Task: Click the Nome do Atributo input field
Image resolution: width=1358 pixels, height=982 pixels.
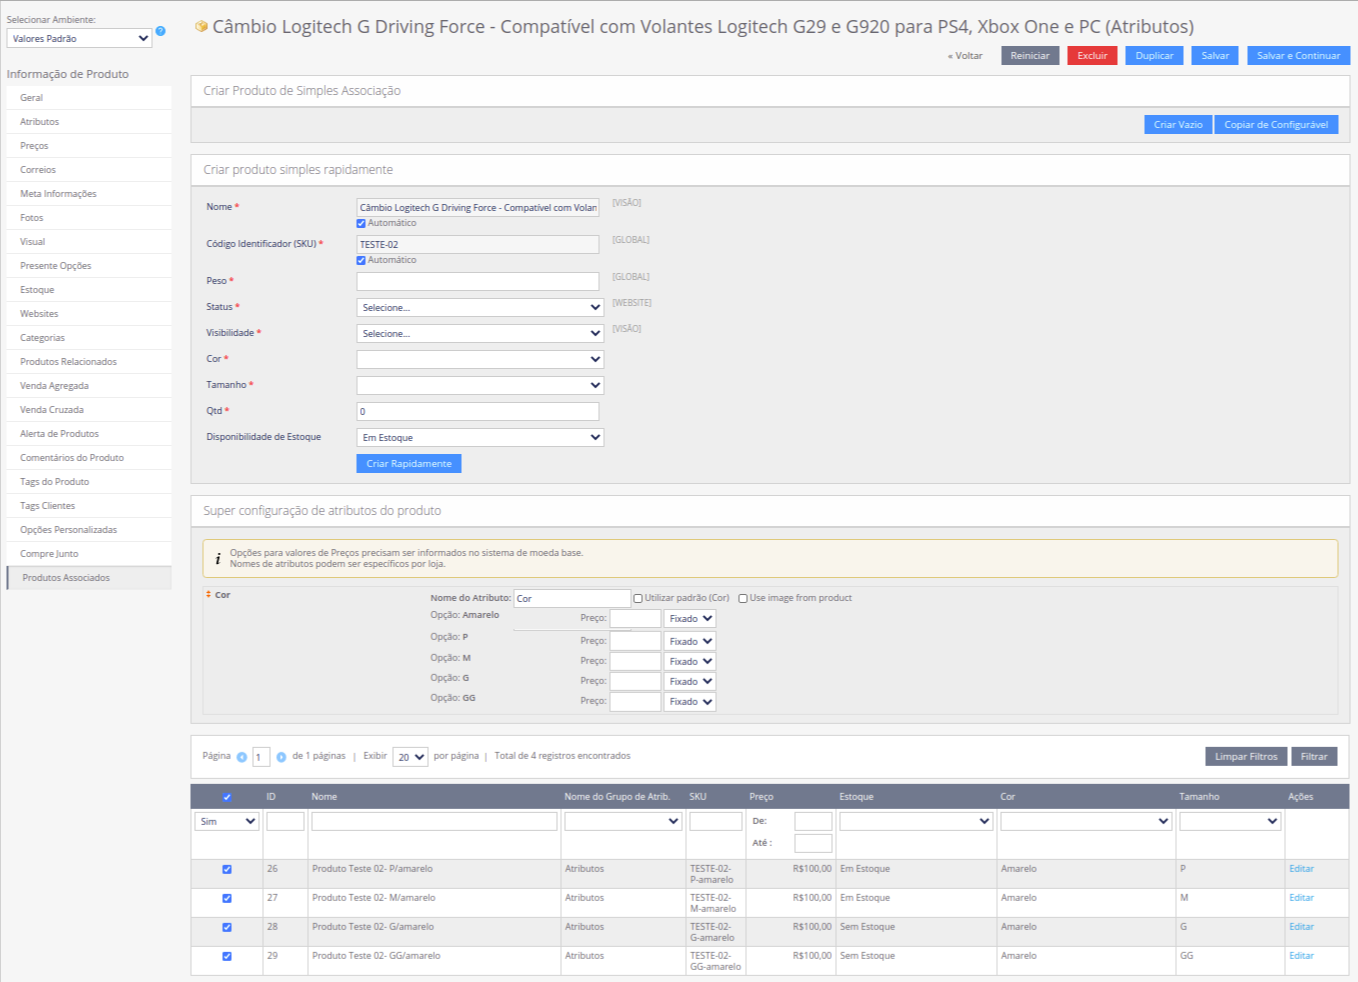Action: click(x=572, y=598)
